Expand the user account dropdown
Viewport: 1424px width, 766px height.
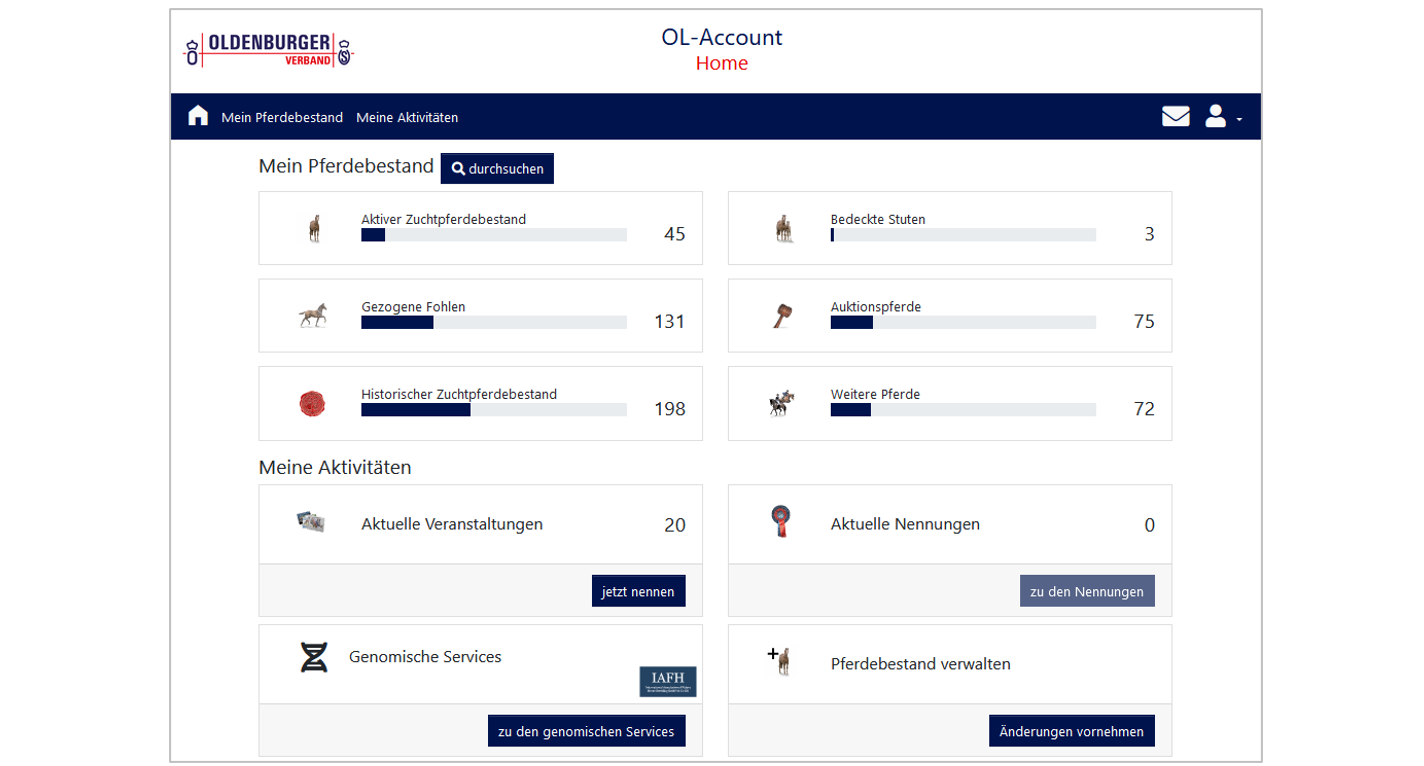tap(1222, 117)
